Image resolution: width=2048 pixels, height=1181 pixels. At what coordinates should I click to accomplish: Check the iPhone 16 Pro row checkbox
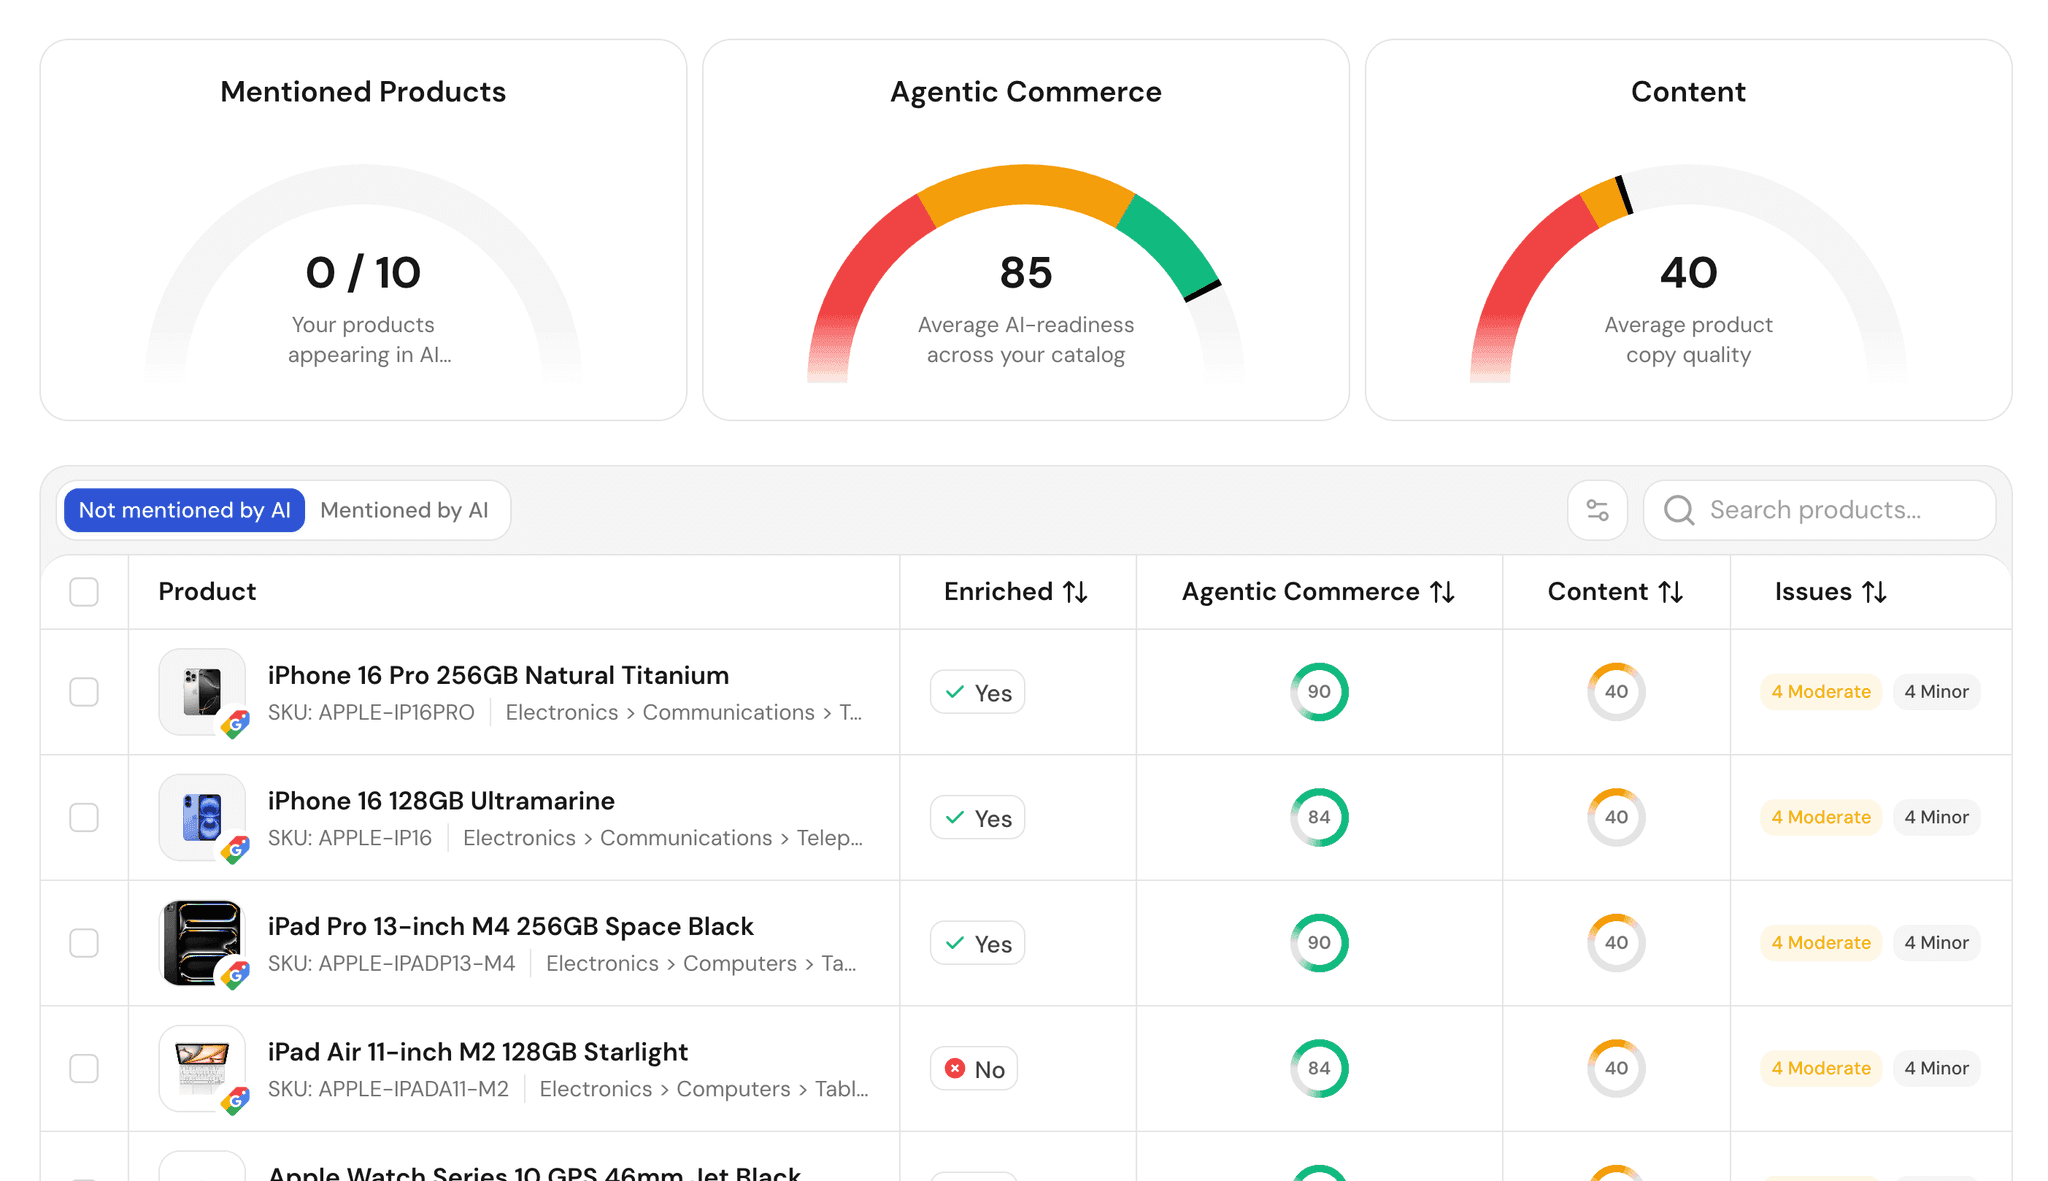84,692
